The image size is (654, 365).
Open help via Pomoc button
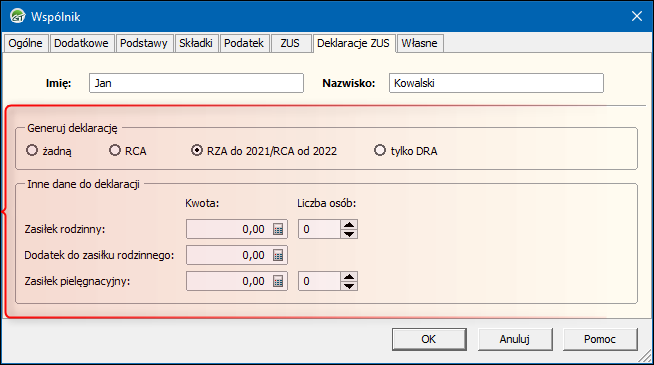pyautogui.click(x=600, y=339)
